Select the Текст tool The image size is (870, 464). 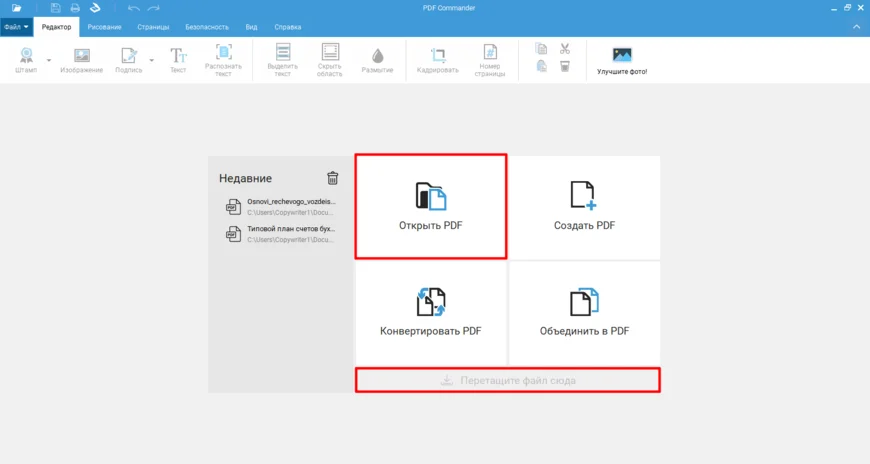tap(178, 60)
